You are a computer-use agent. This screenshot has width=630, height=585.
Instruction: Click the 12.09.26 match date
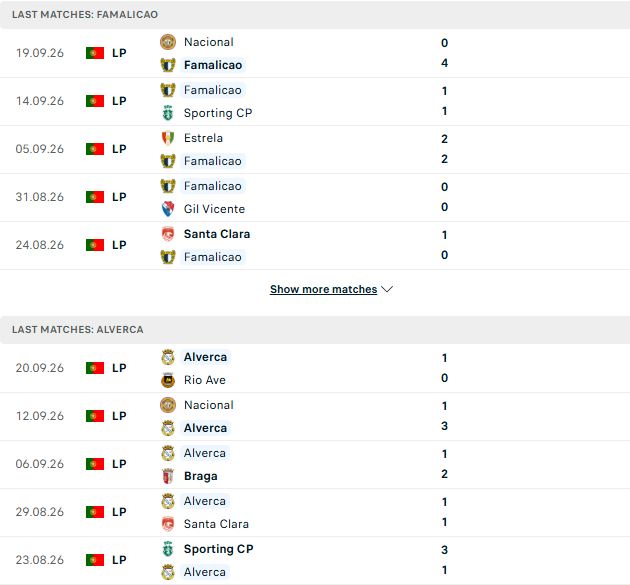tap(39, 416)
